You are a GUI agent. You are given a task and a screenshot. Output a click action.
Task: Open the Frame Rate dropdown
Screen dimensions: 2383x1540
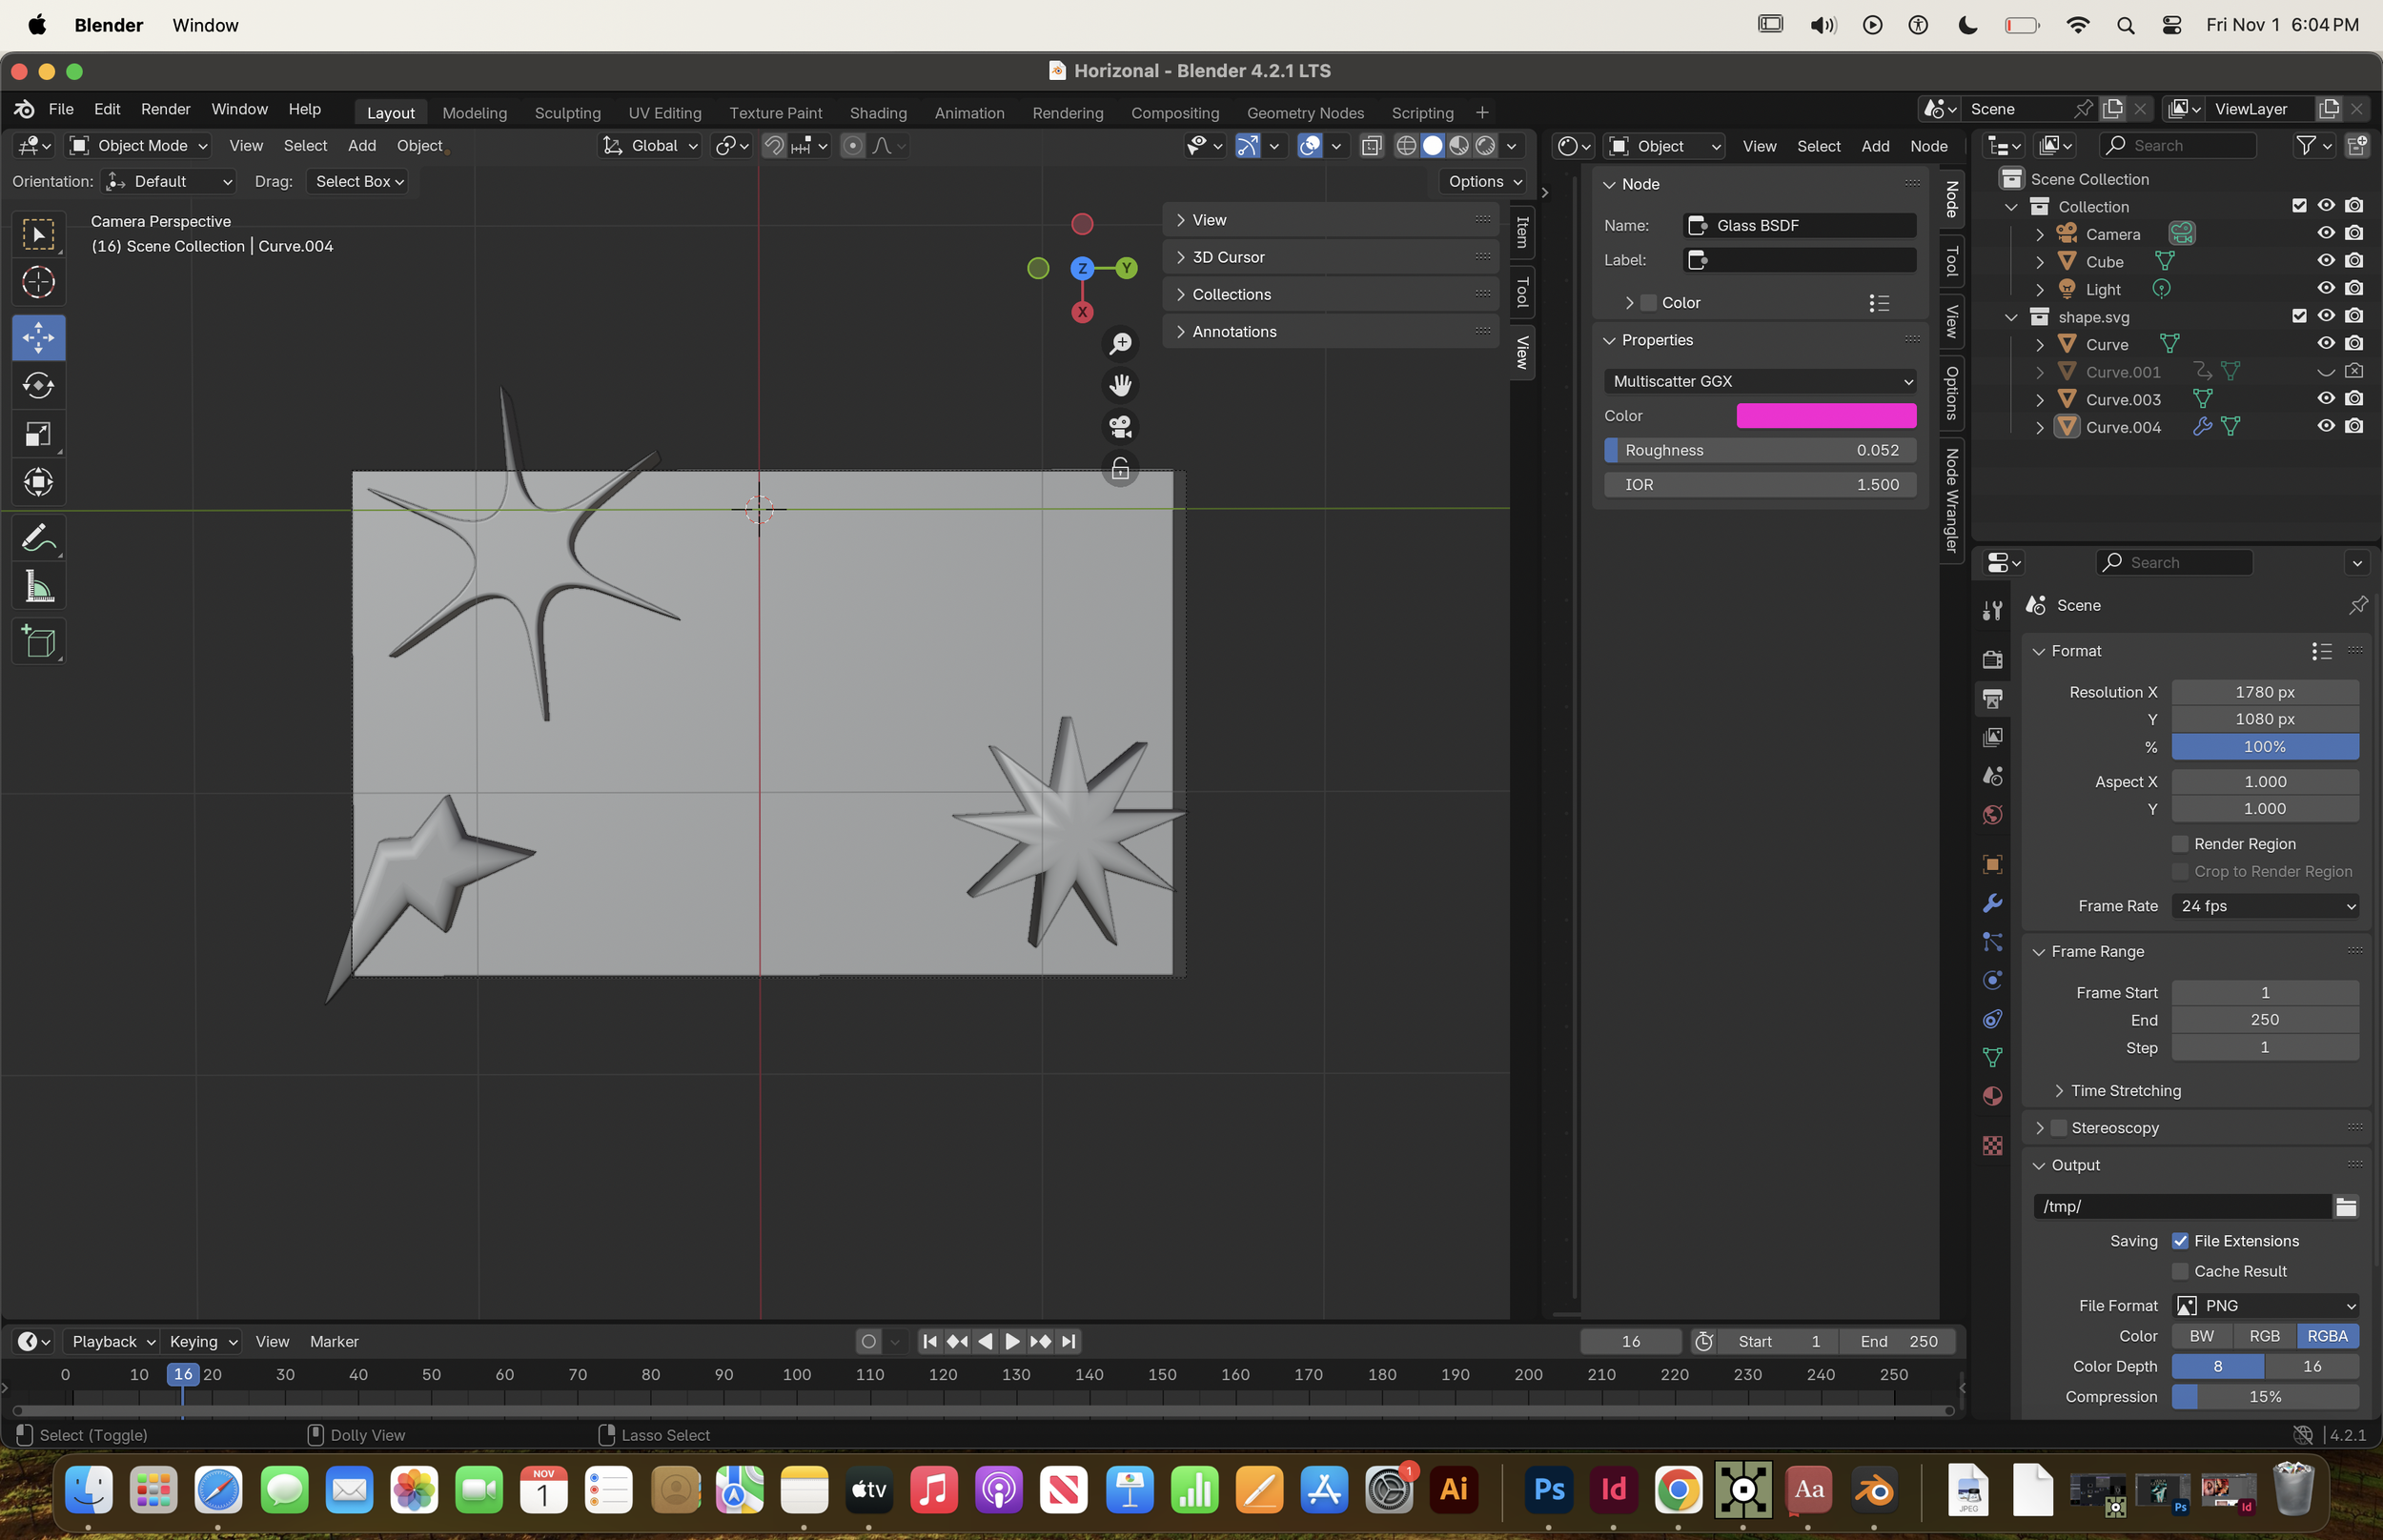(2265, 906)
